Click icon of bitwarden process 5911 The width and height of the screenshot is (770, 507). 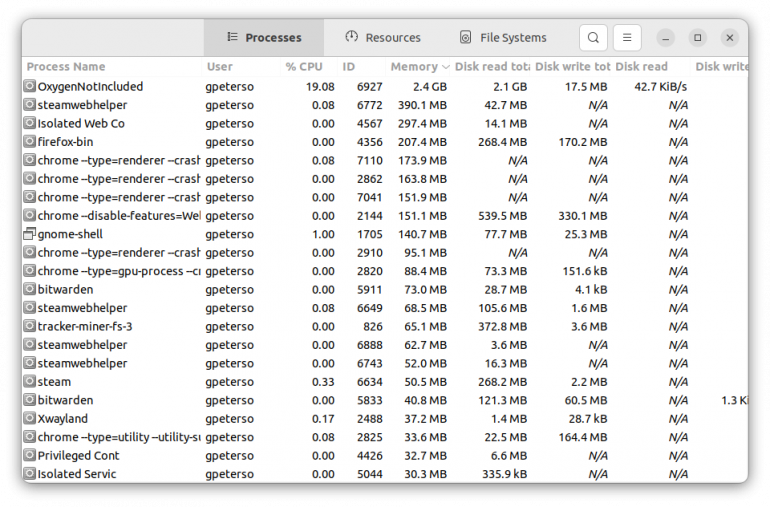point(30,289)
